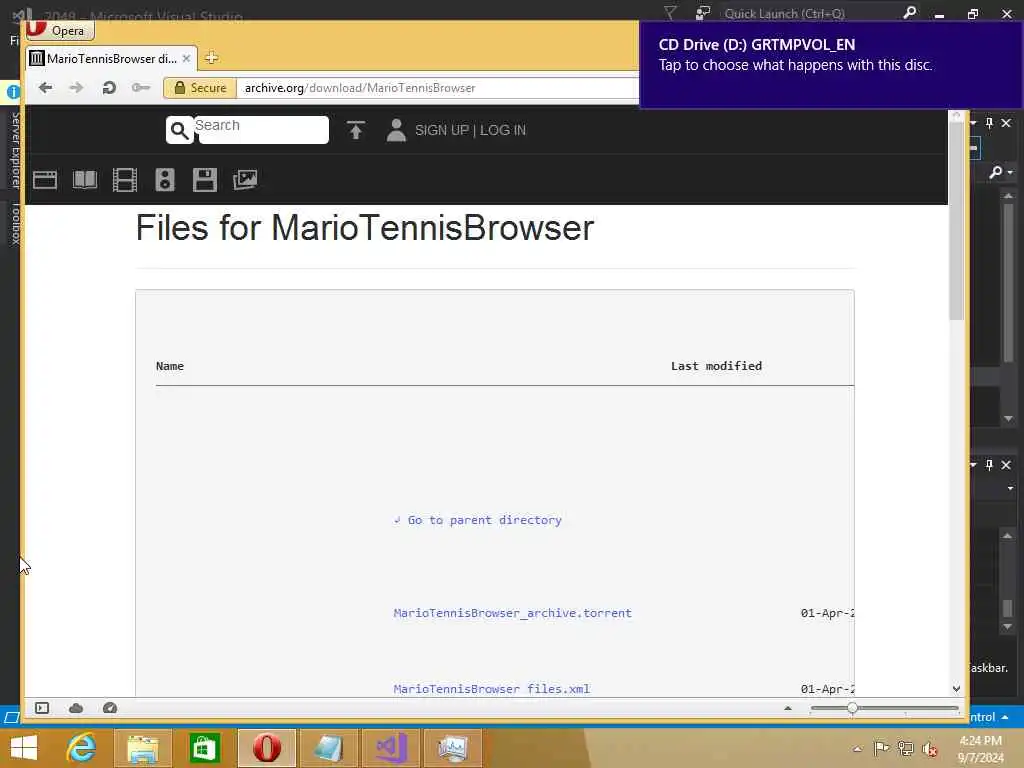This screenshot has height=768, width=1024.
Task: Open the lower panel window-position dropdown
Action: pyautogui.click(x=973, y=464)
